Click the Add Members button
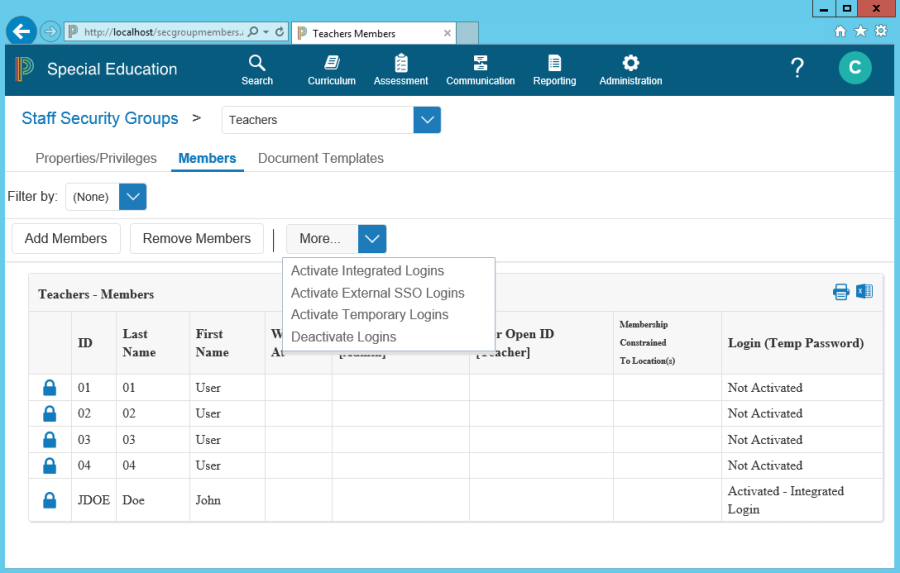This screenshot has height=573, width=900. (66, 239)
